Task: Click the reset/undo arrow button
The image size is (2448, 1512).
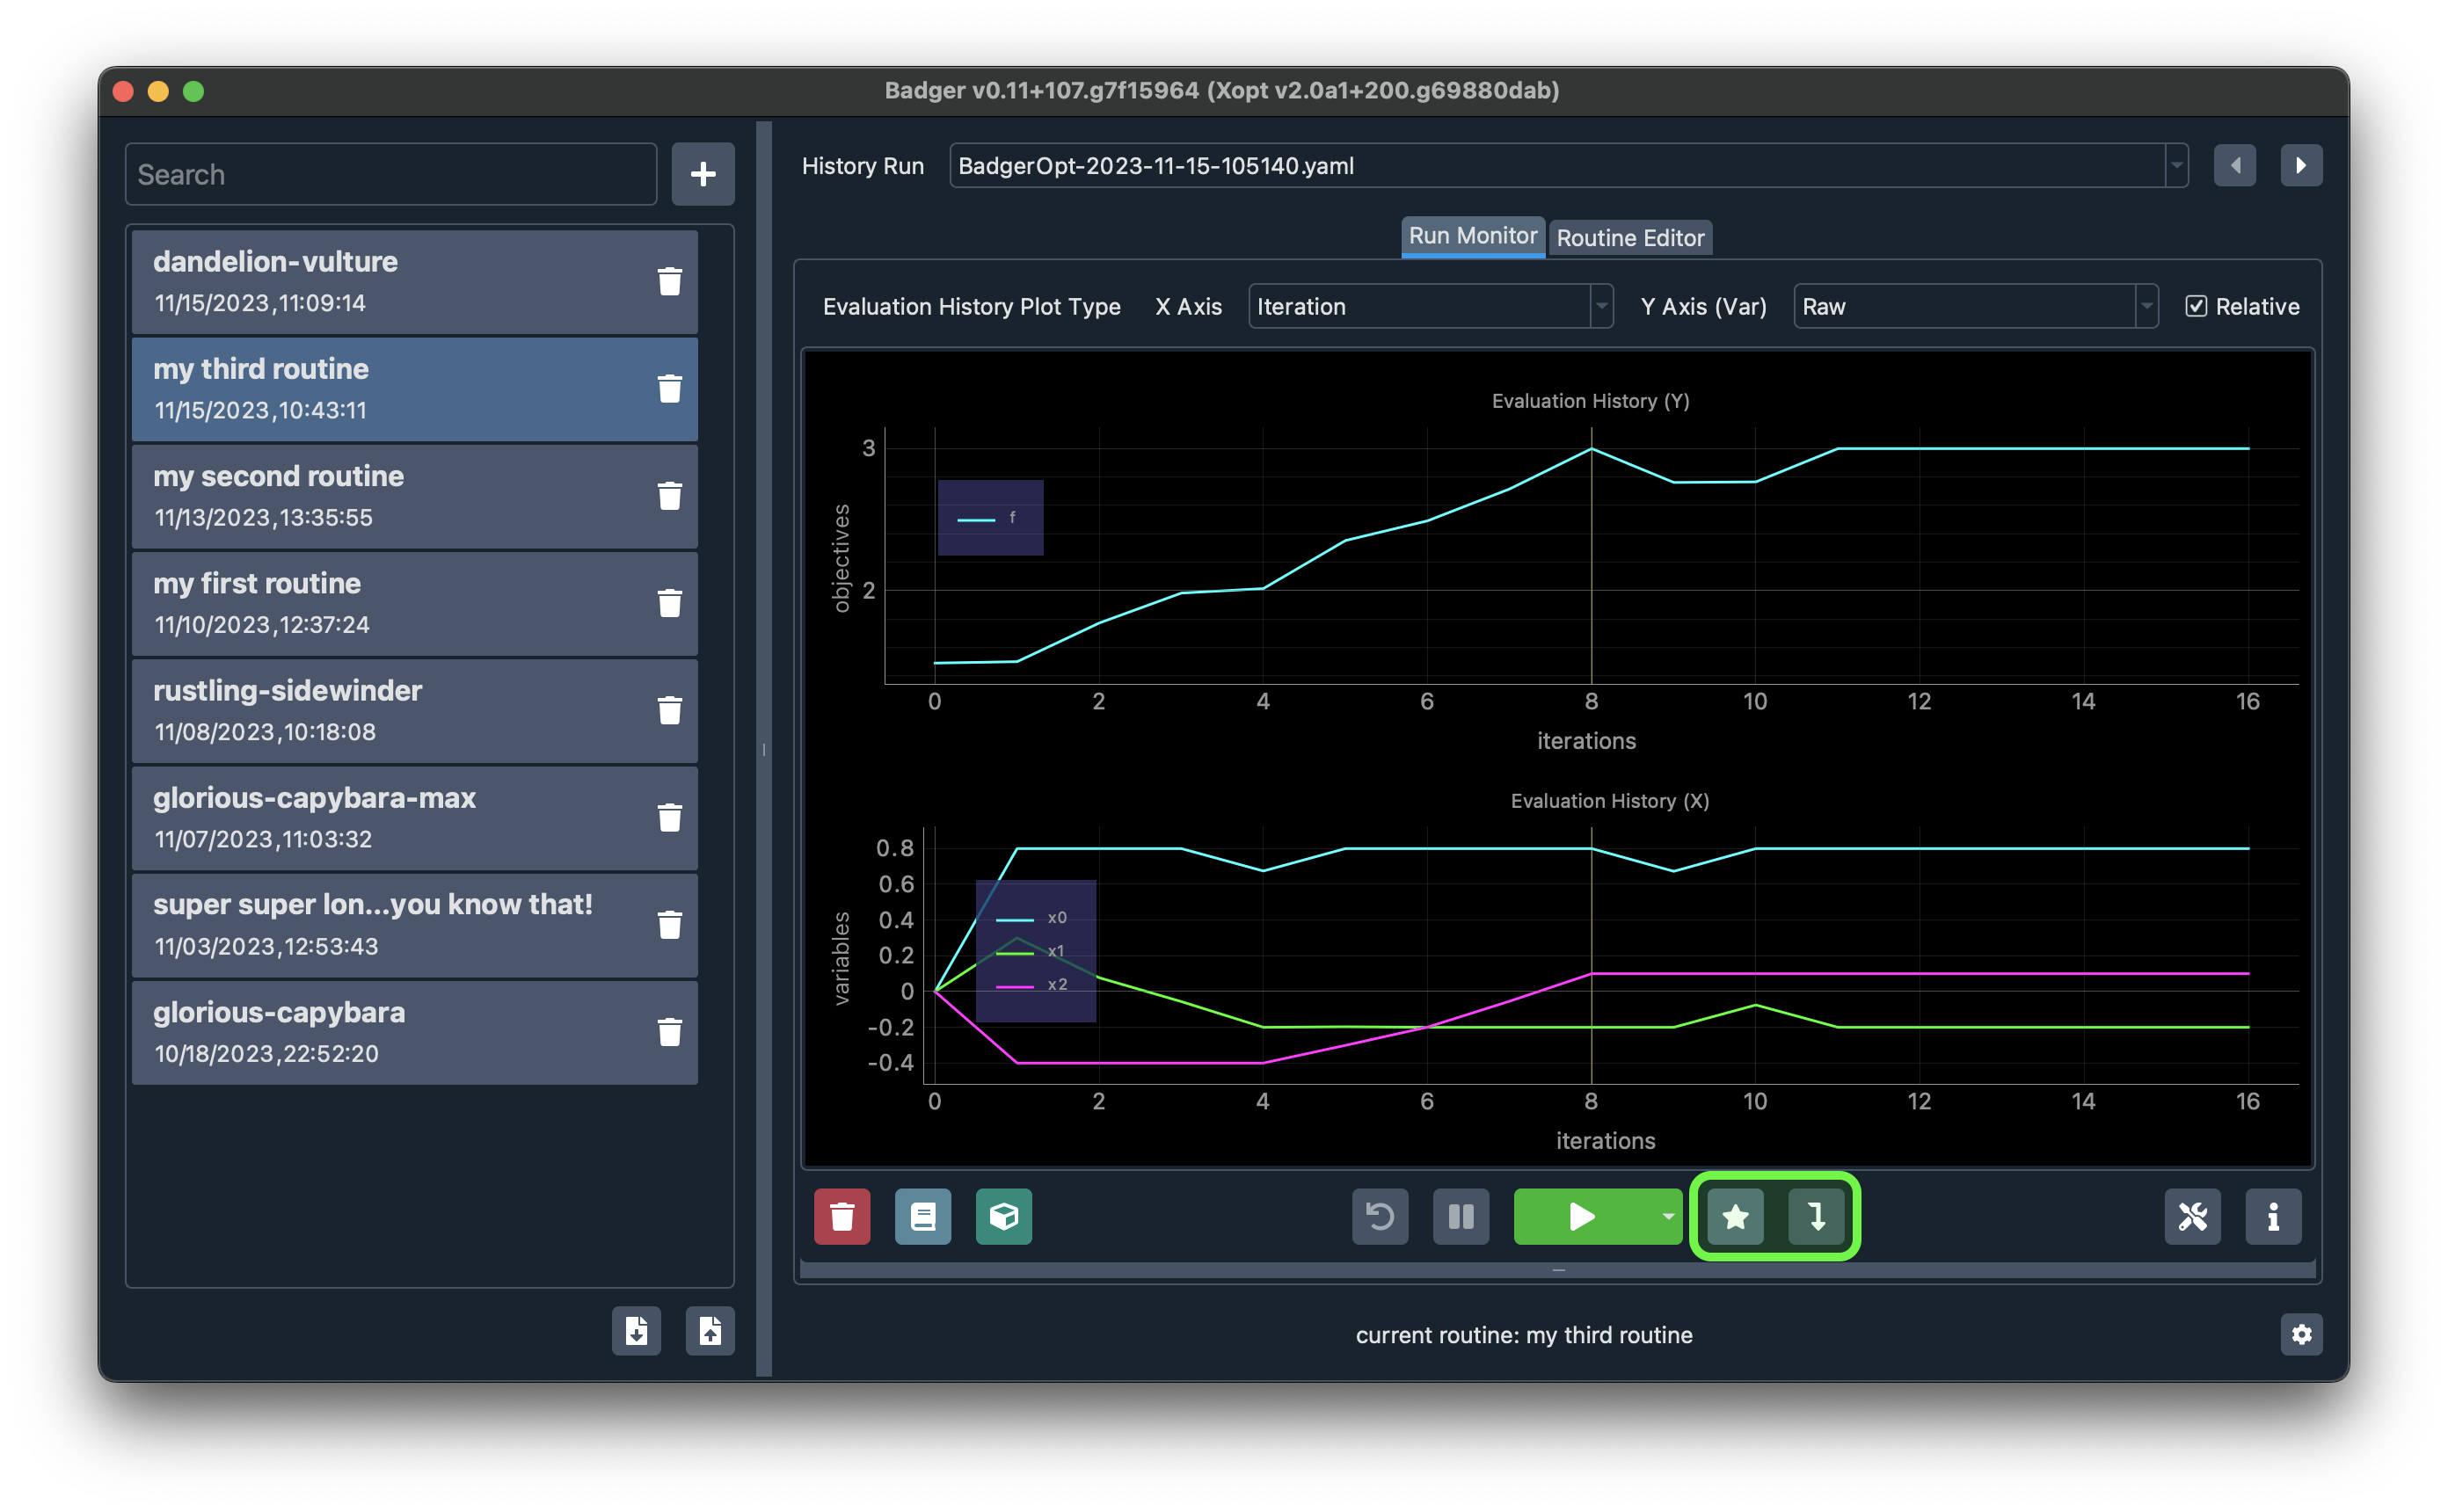Action: pyautogui.click(x=1380, y=1216)
